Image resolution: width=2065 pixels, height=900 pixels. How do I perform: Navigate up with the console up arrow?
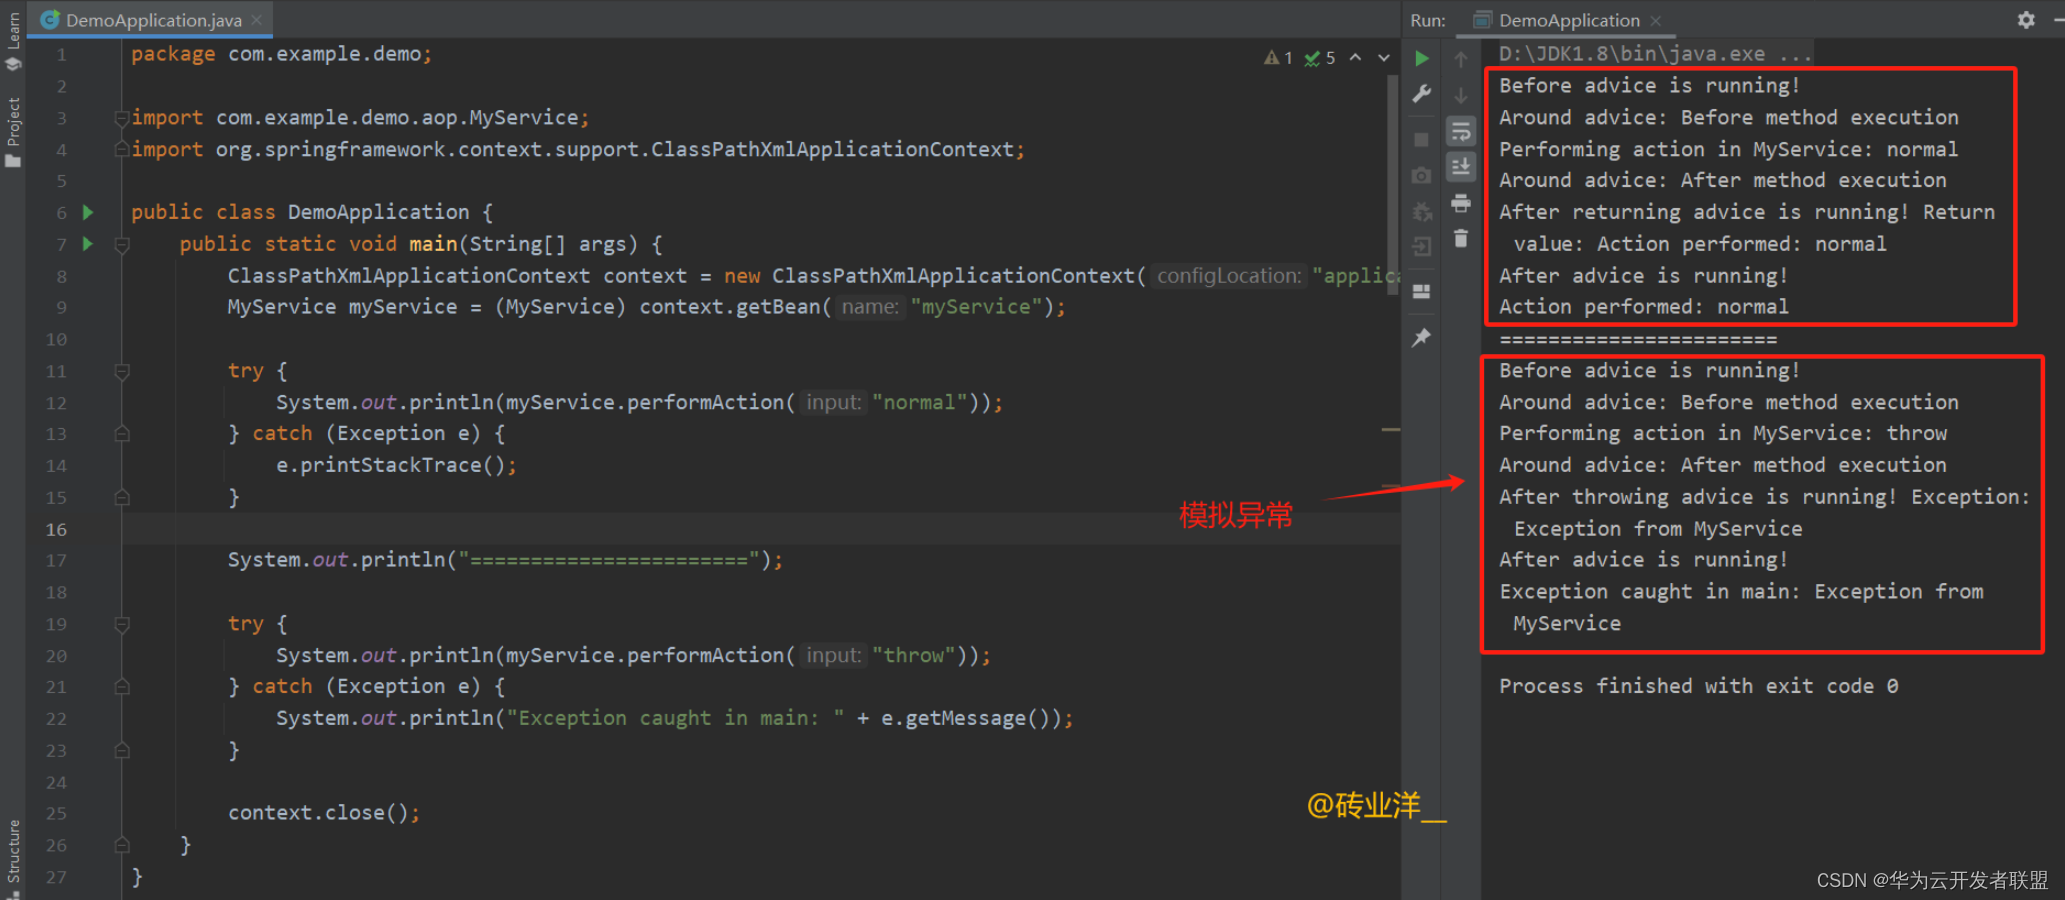click(1461, 60)
